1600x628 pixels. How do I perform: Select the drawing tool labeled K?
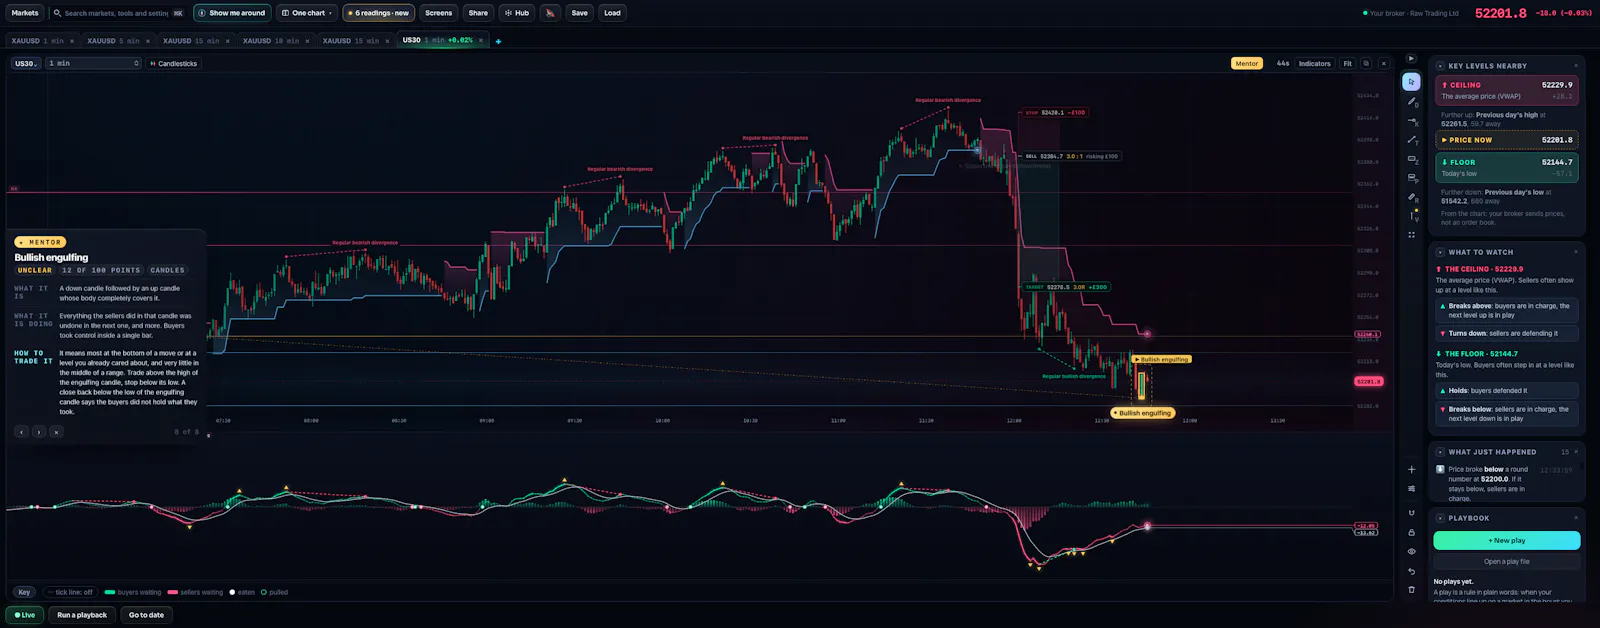tap(1411, 120)
